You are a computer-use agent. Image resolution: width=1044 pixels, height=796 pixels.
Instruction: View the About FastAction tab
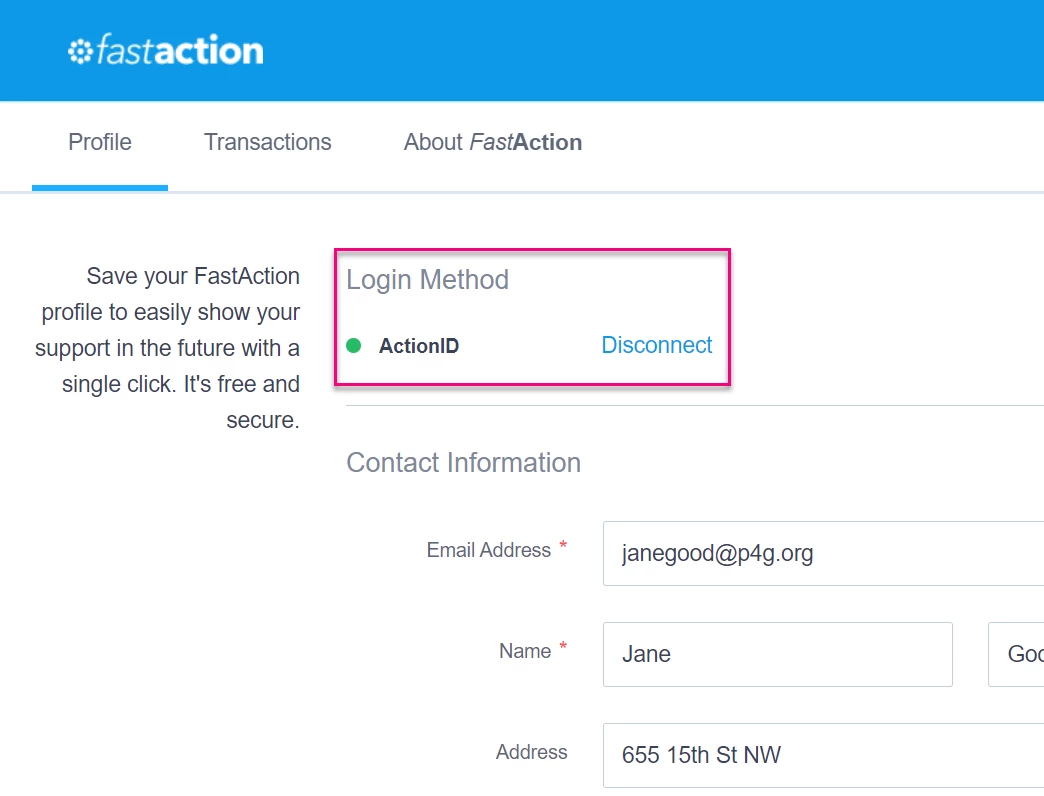pos(492,142)
